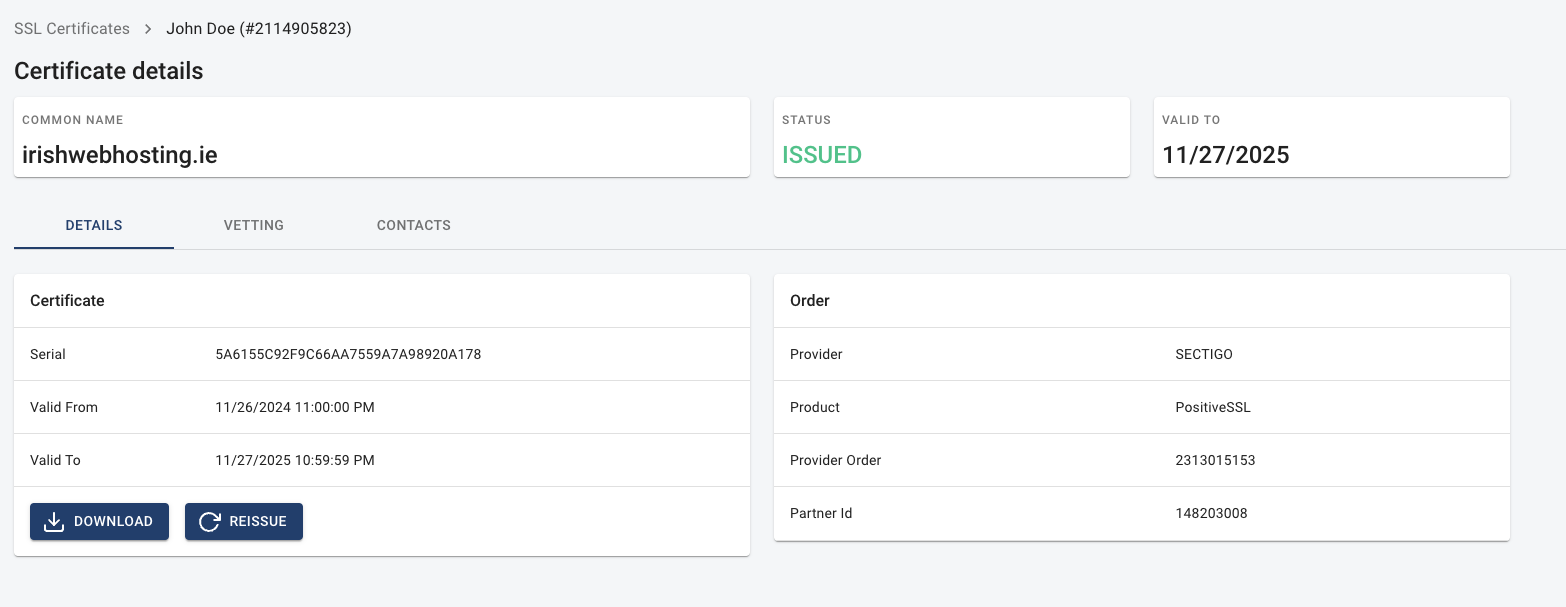Click the ISSUED status text
The height and width of the screenshot is (607, 1566).
(822, 155)
